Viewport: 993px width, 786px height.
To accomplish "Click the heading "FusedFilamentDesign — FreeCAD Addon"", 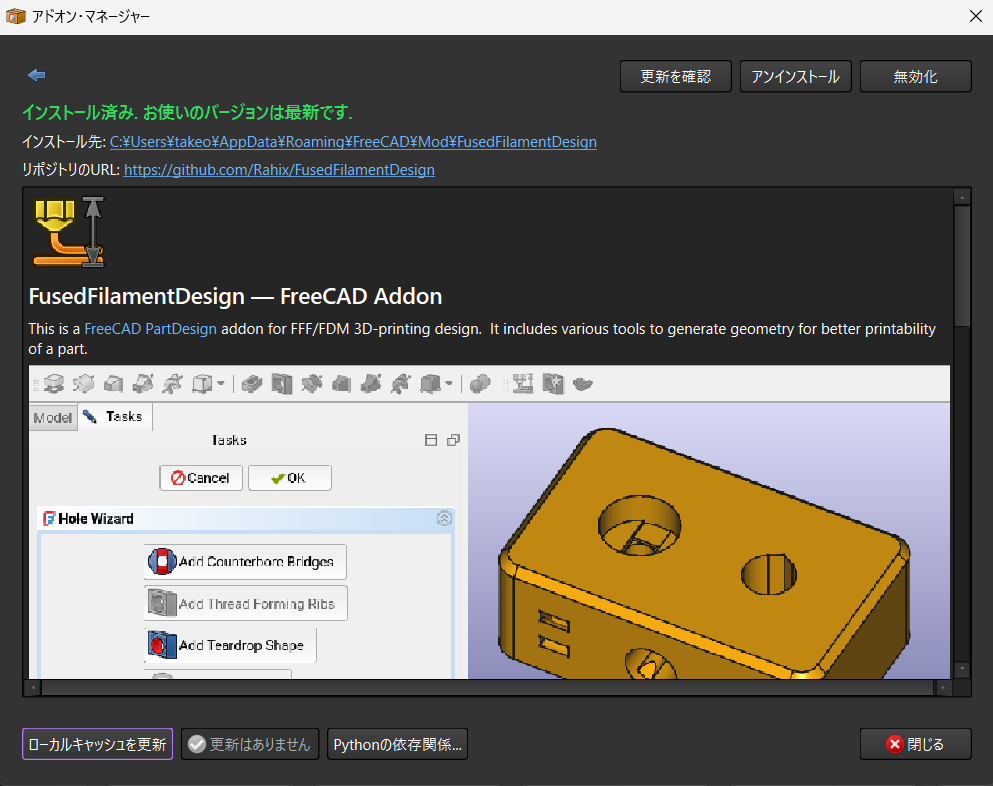I will coord(235,296).
